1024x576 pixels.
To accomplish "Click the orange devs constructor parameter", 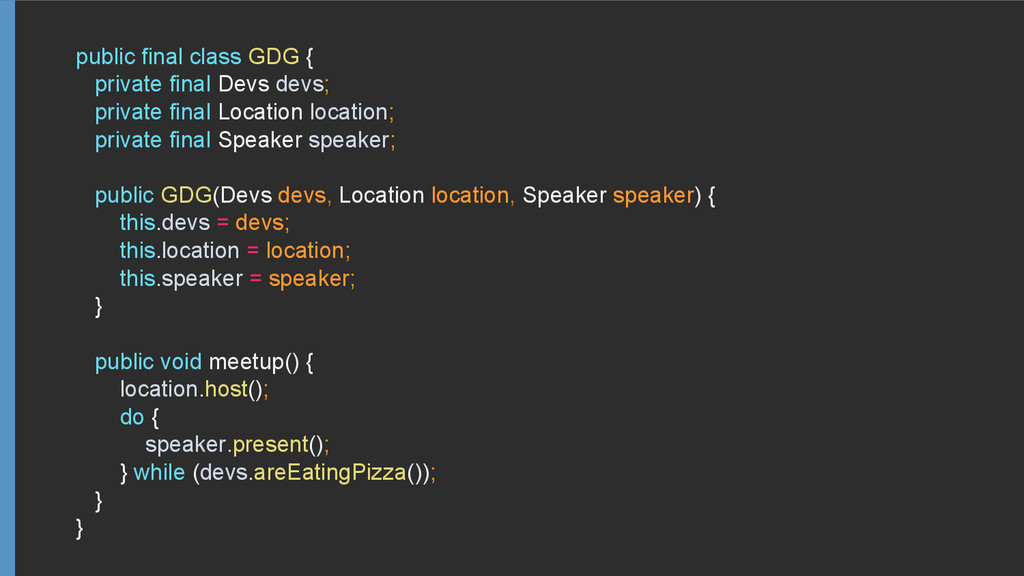I will [x=302, y=195].
